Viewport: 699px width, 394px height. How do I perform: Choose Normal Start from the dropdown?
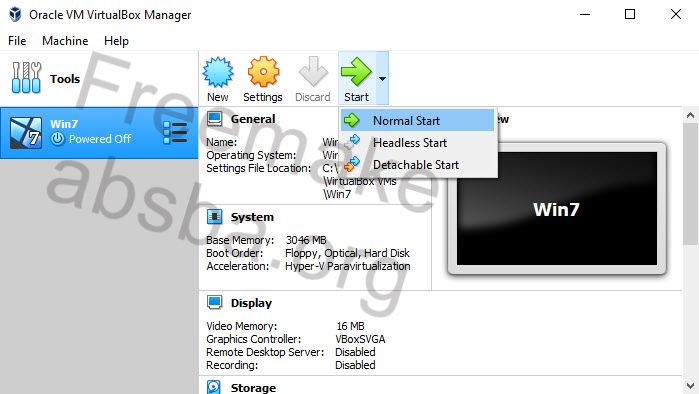(418, 120)
